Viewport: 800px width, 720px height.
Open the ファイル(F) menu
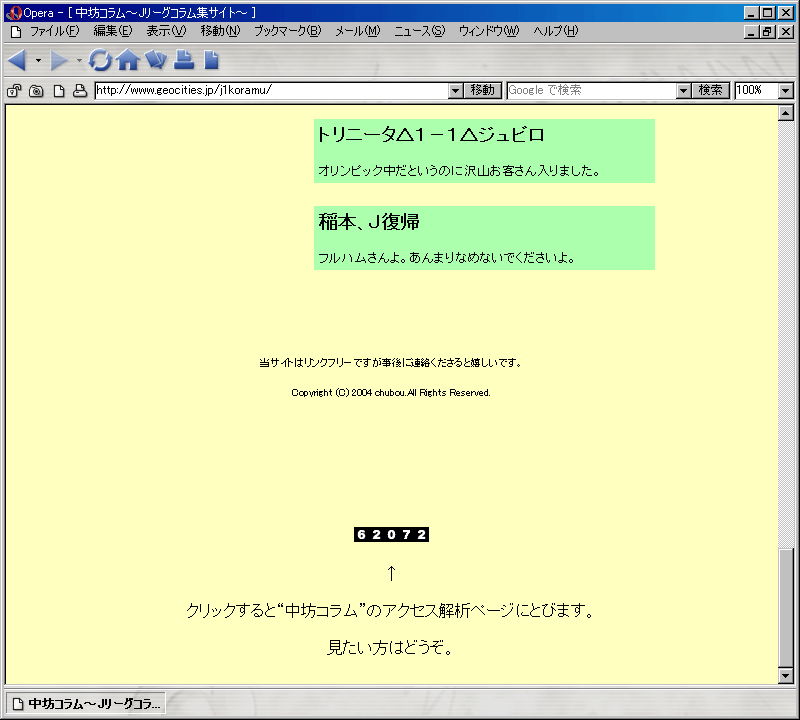pos(55,31)
